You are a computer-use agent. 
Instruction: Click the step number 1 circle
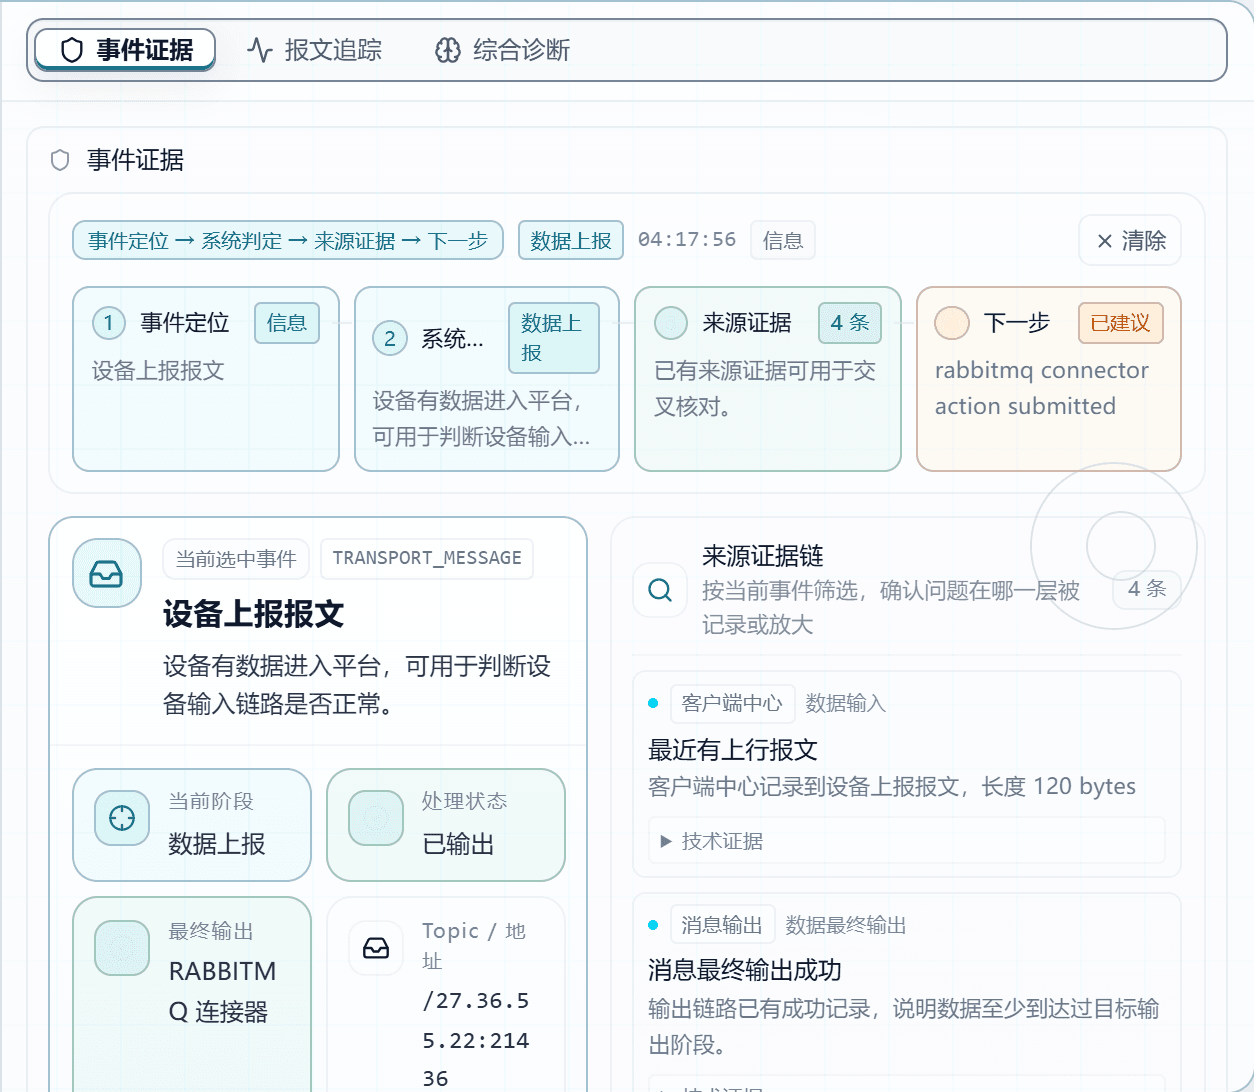109,323
